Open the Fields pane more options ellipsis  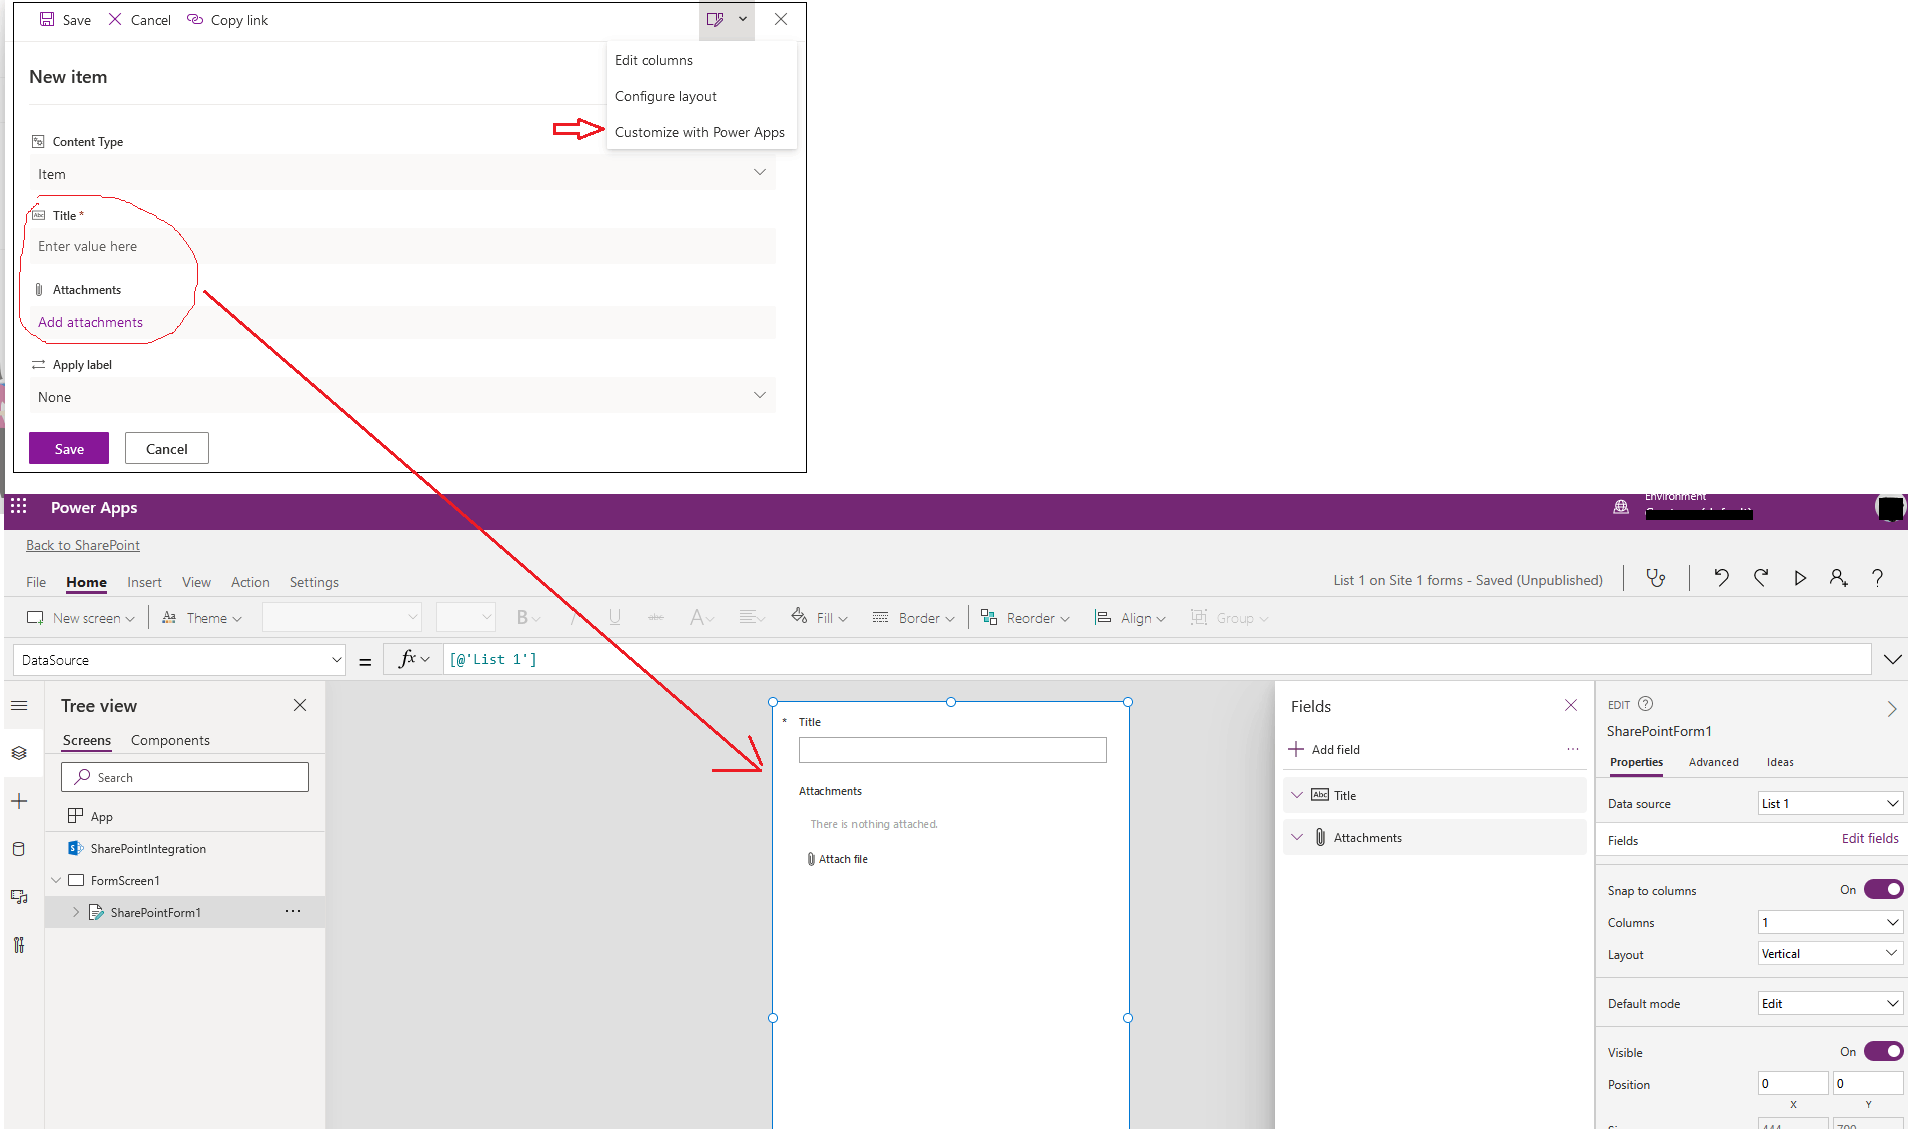click(x=1573, y=749)
